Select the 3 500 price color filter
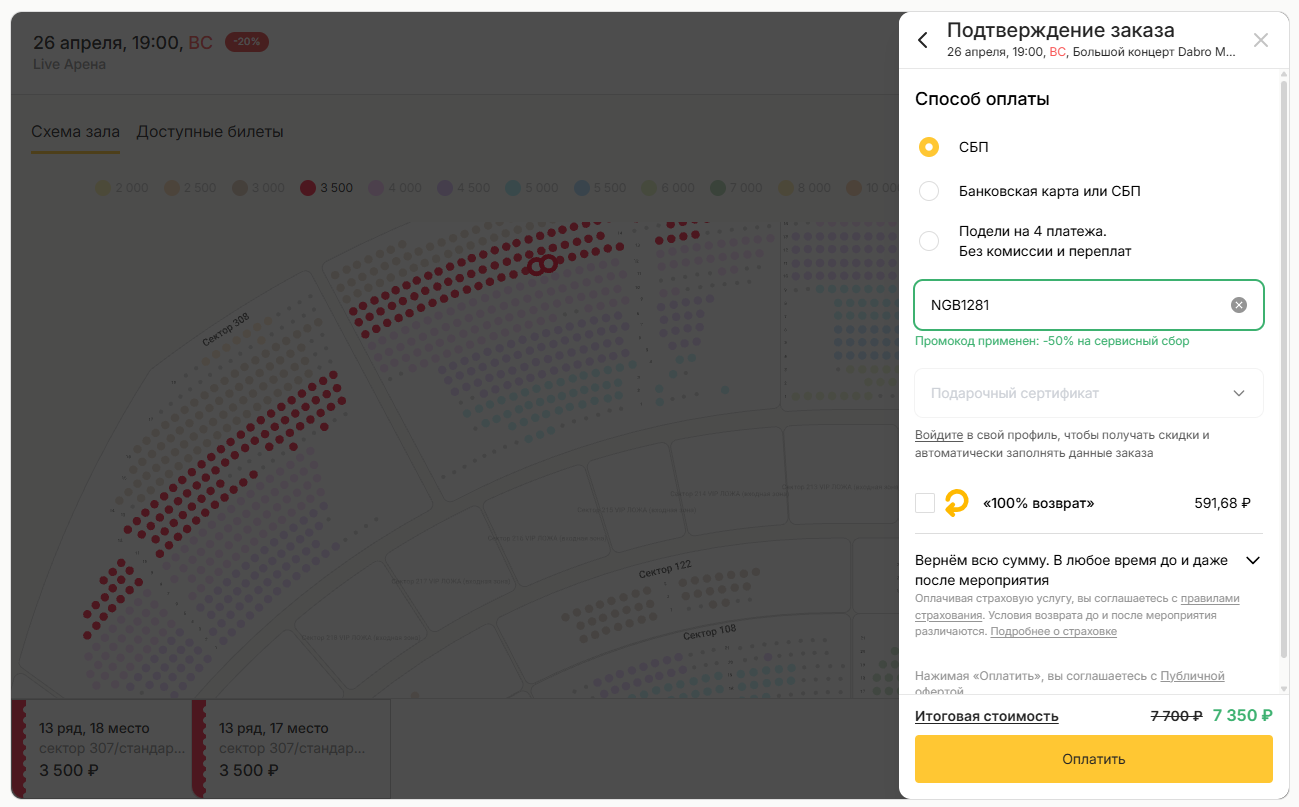The height and width of the screenshot is (807, 1299). click(x=326, y=188)
